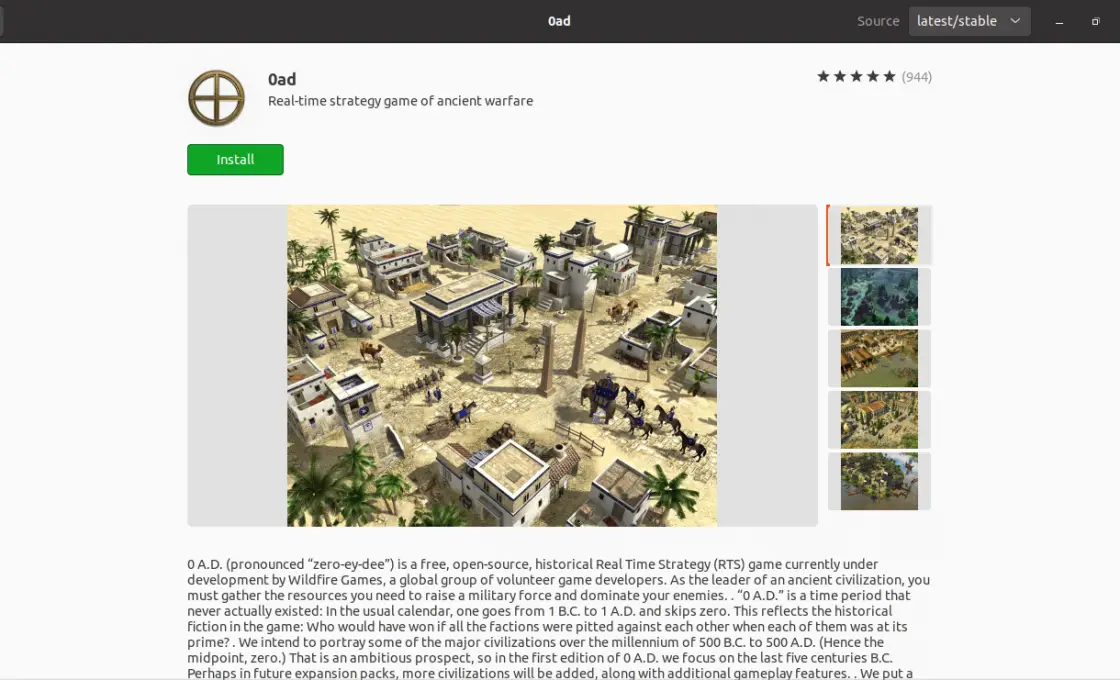1120x680 pixels.
Task: Open the latest/stable source dropdown
Action: point(969,21)
